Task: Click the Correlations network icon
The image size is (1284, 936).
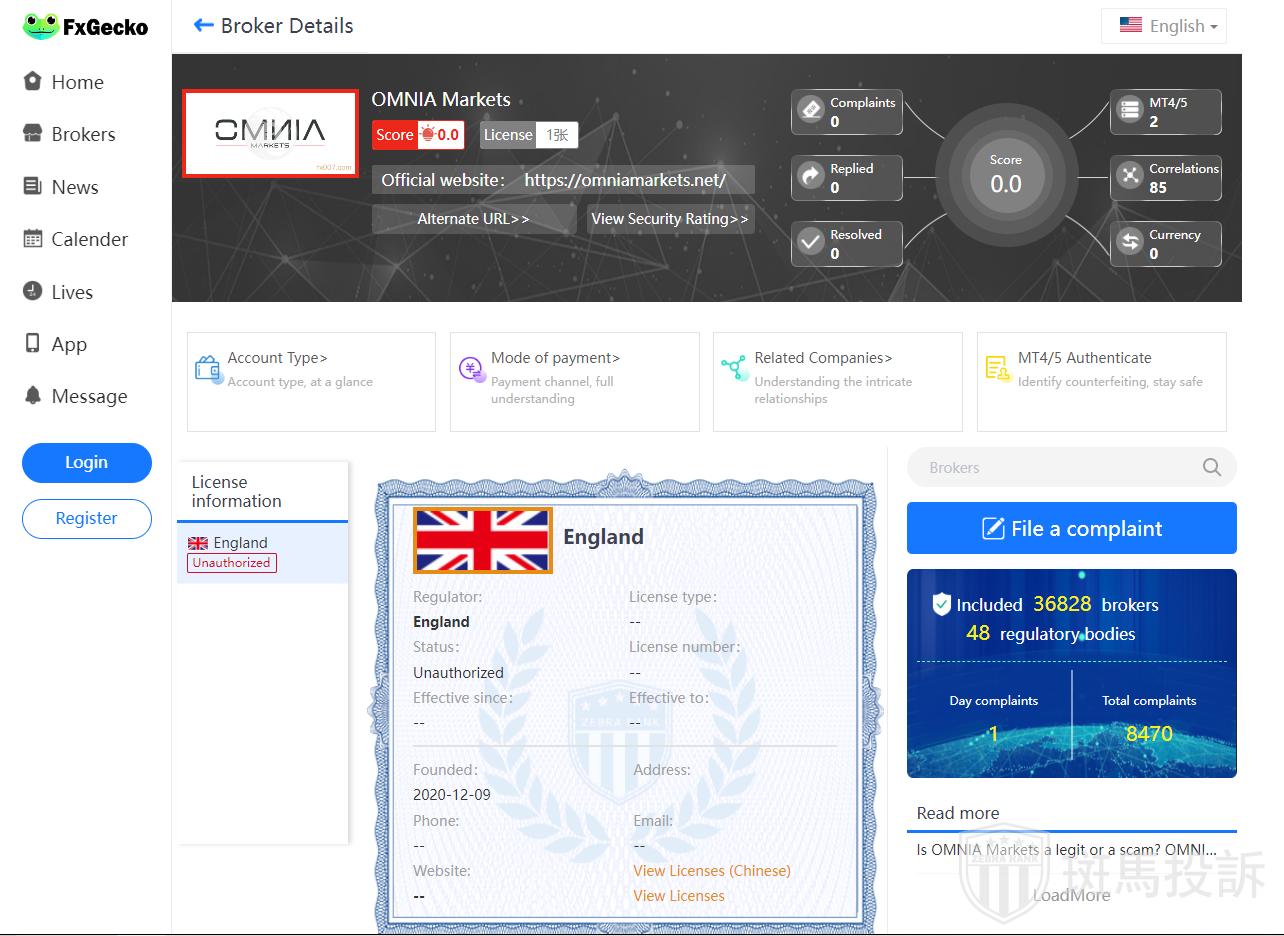Action: point(1130,176)
